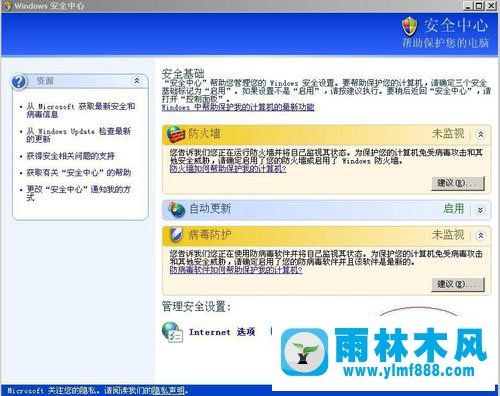
Task: Open the 隐私声明 link in footer
Action: [x=168, y=390]
